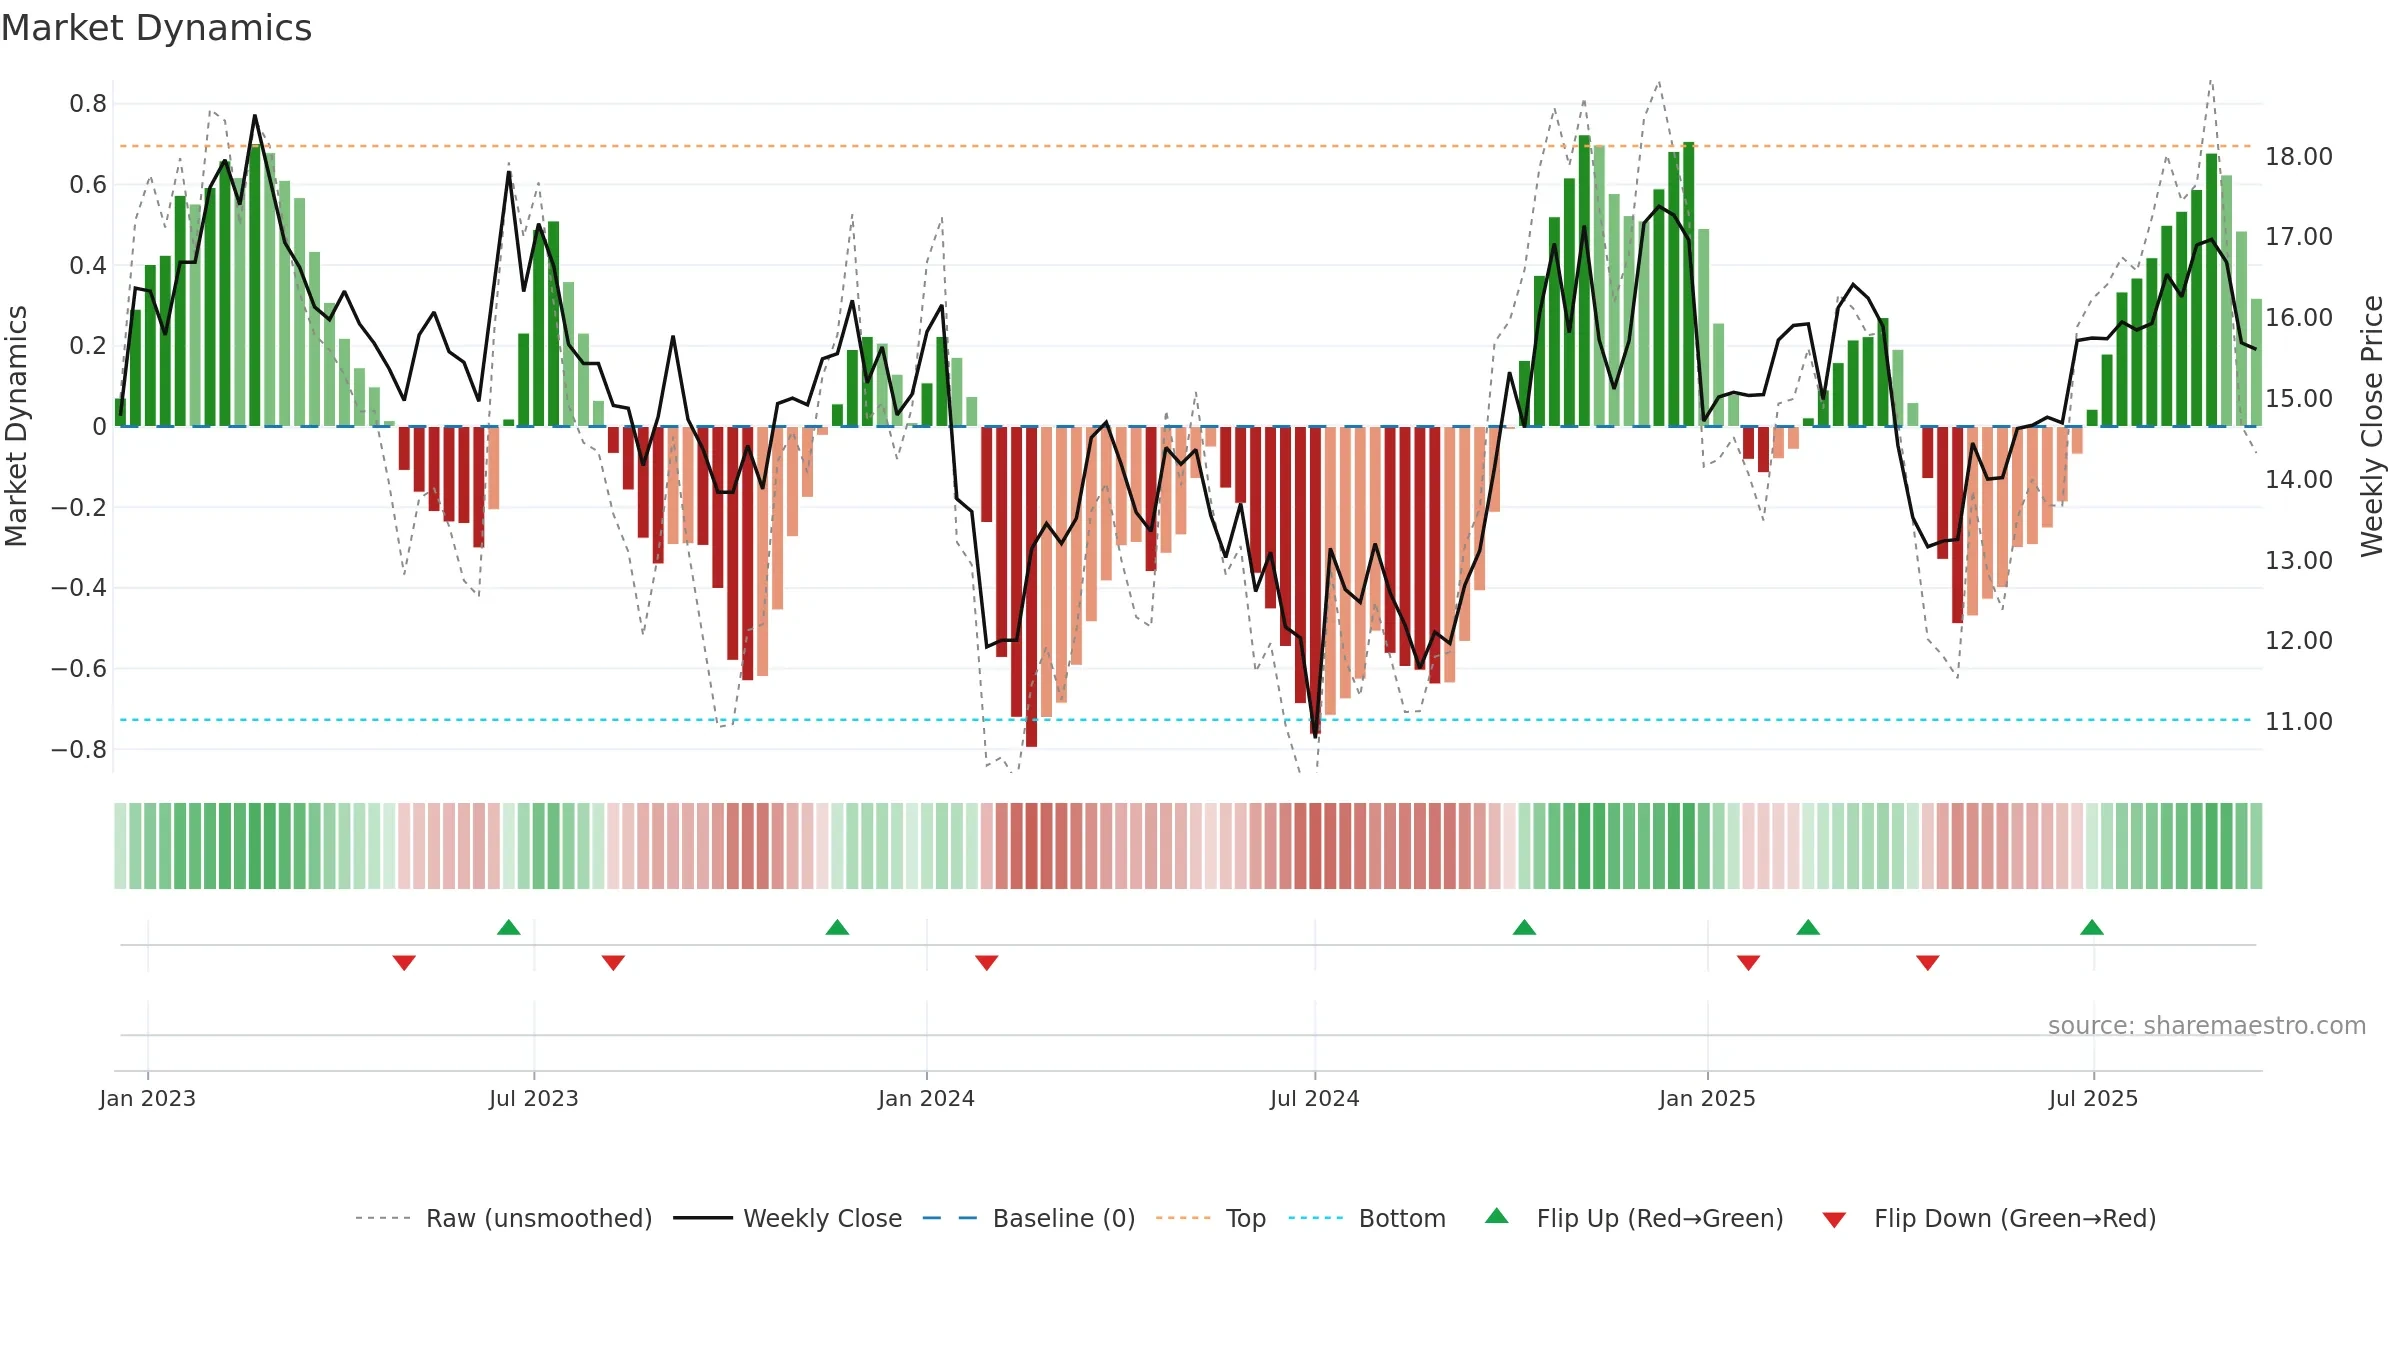Select the flip-up marker just before Jul 2025
2400x1350 pixels.
[2092, 927]
